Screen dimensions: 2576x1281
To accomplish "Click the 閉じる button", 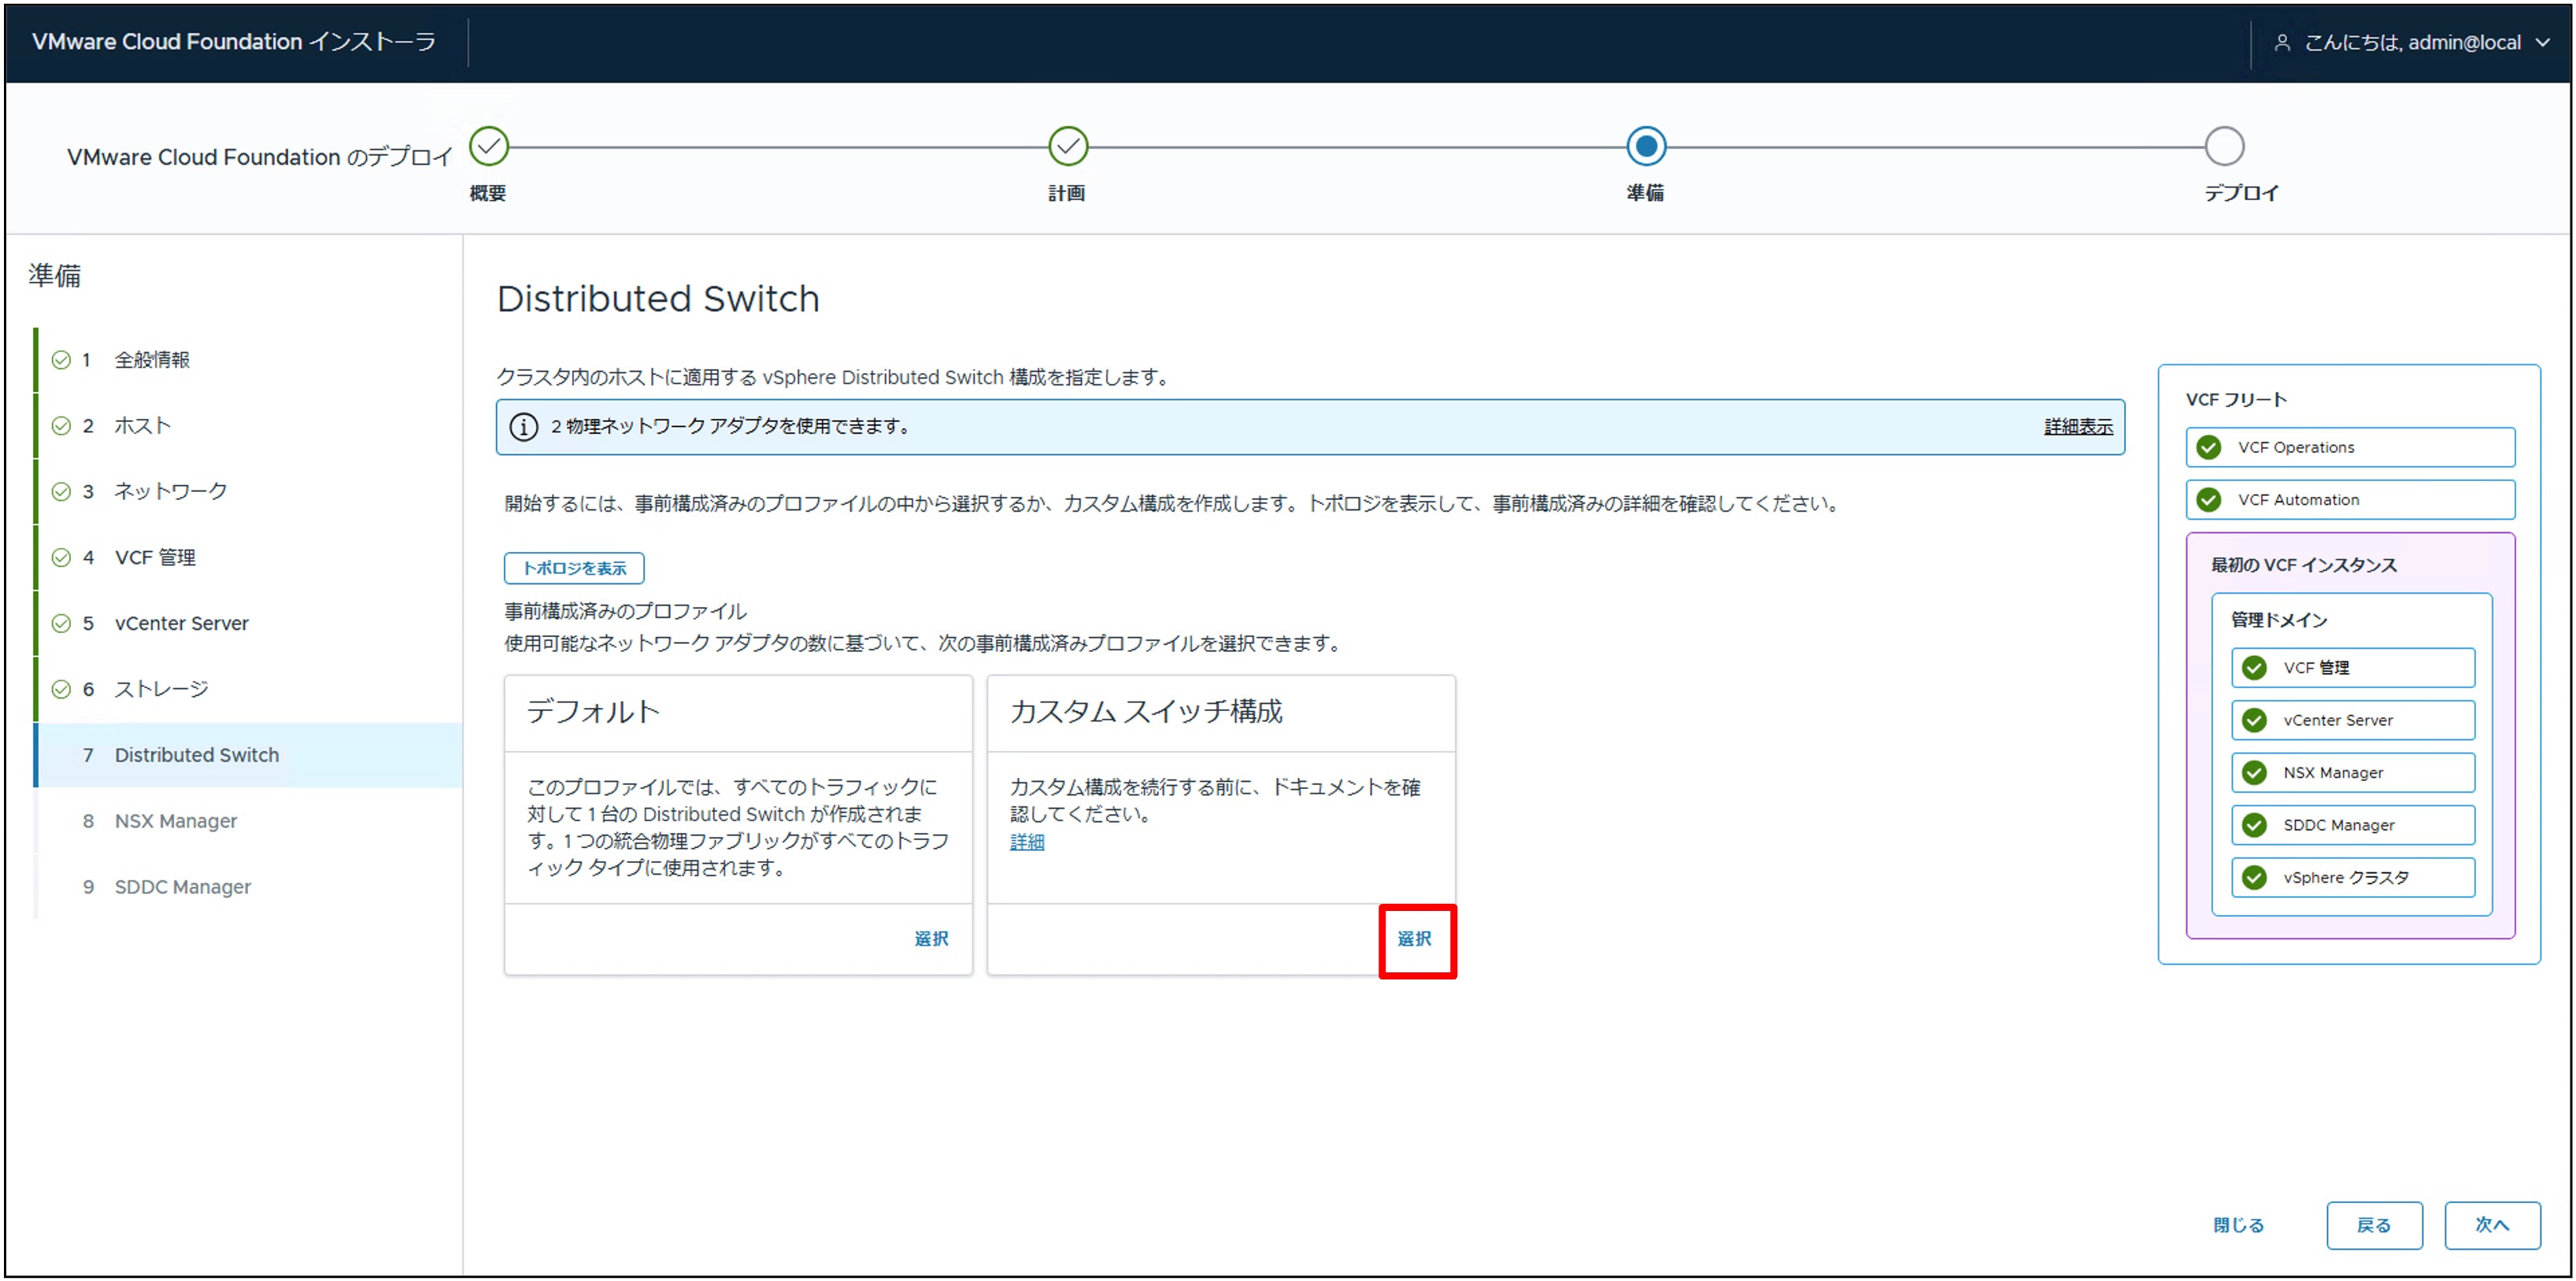I will 2238,1225.
